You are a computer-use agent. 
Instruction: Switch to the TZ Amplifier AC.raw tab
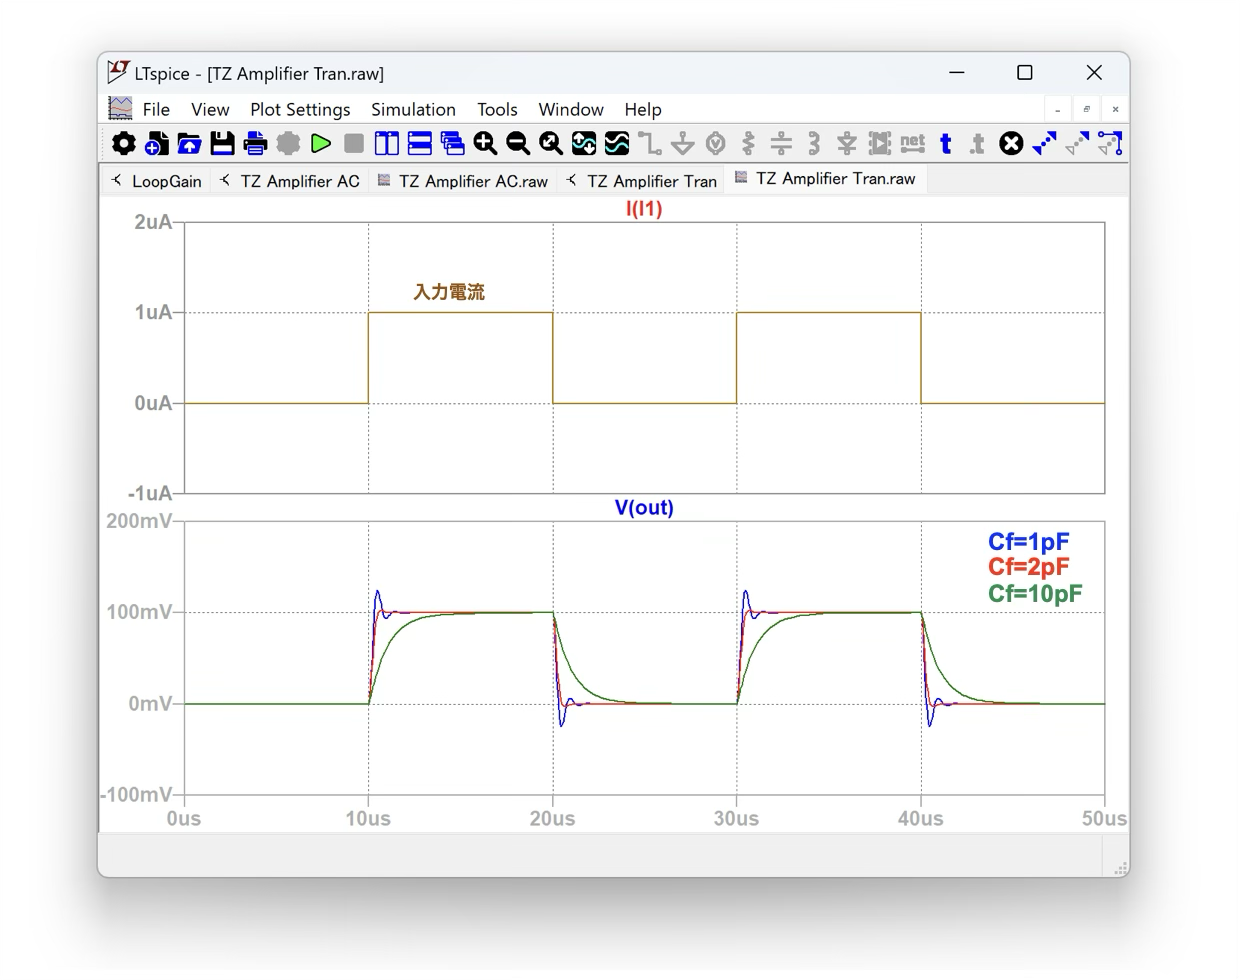click(463, 181)
